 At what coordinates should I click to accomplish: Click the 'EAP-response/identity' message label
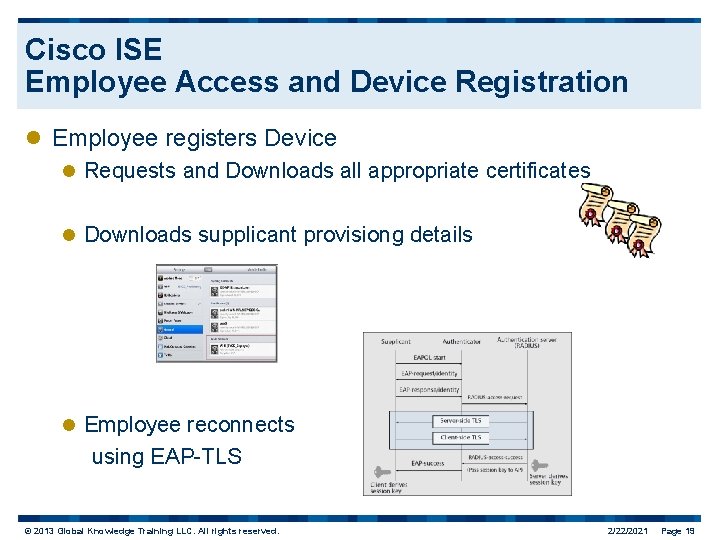(x=429, y=390)
